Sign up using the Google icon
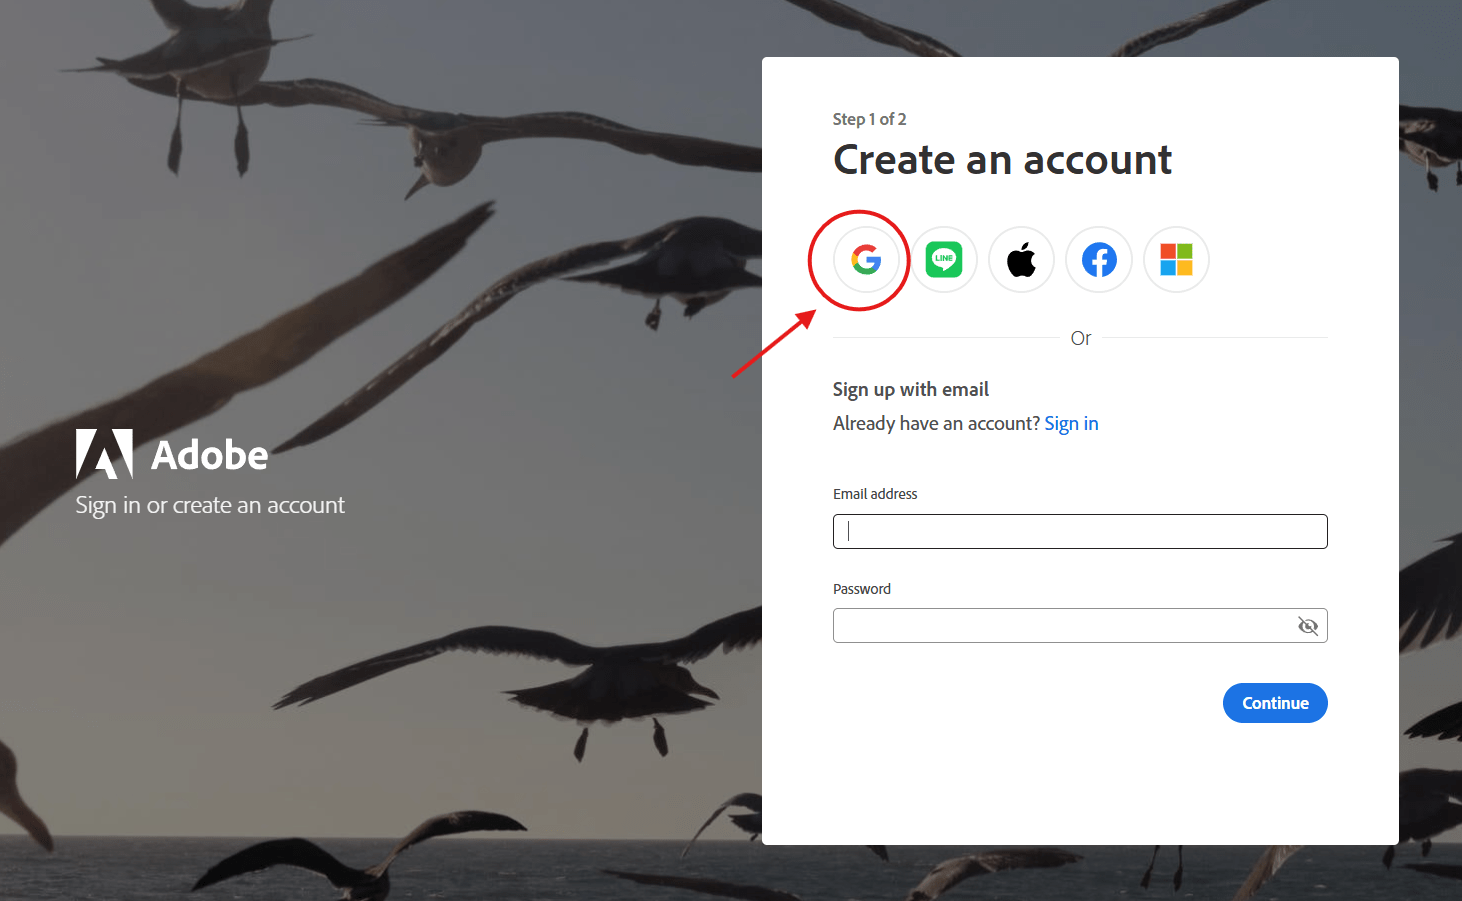The height and width of the screenshot is (901, 1462). click(866, 260)
